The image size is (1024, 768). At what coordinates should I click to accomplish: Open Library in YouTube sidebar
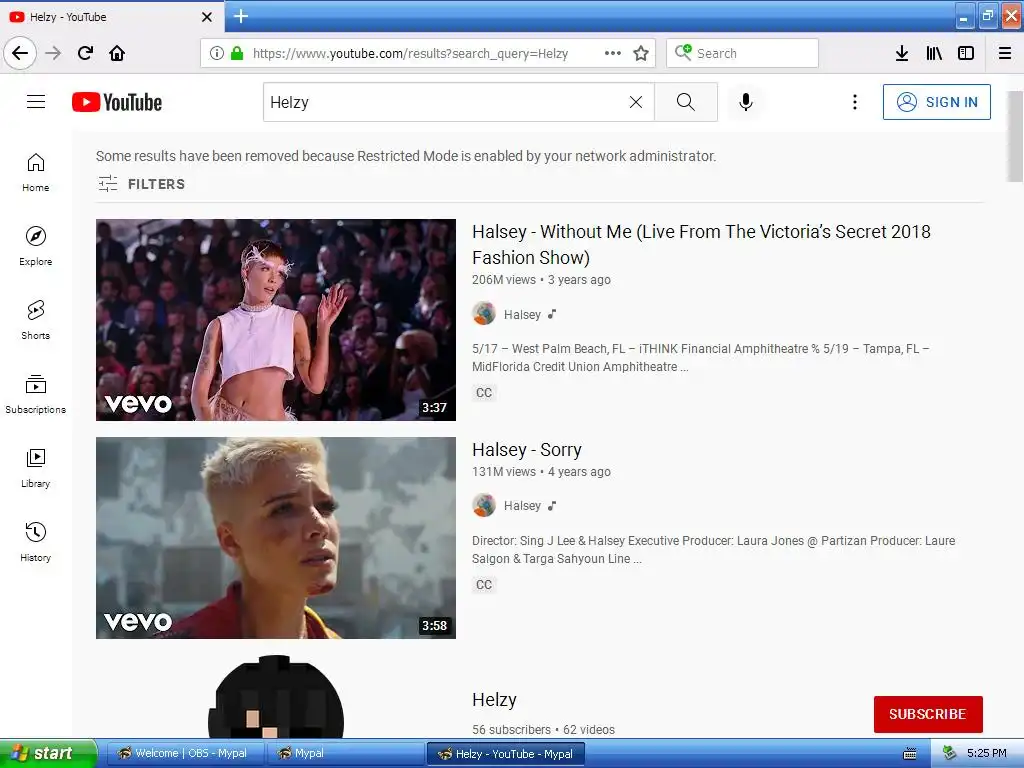pos(36,468)
